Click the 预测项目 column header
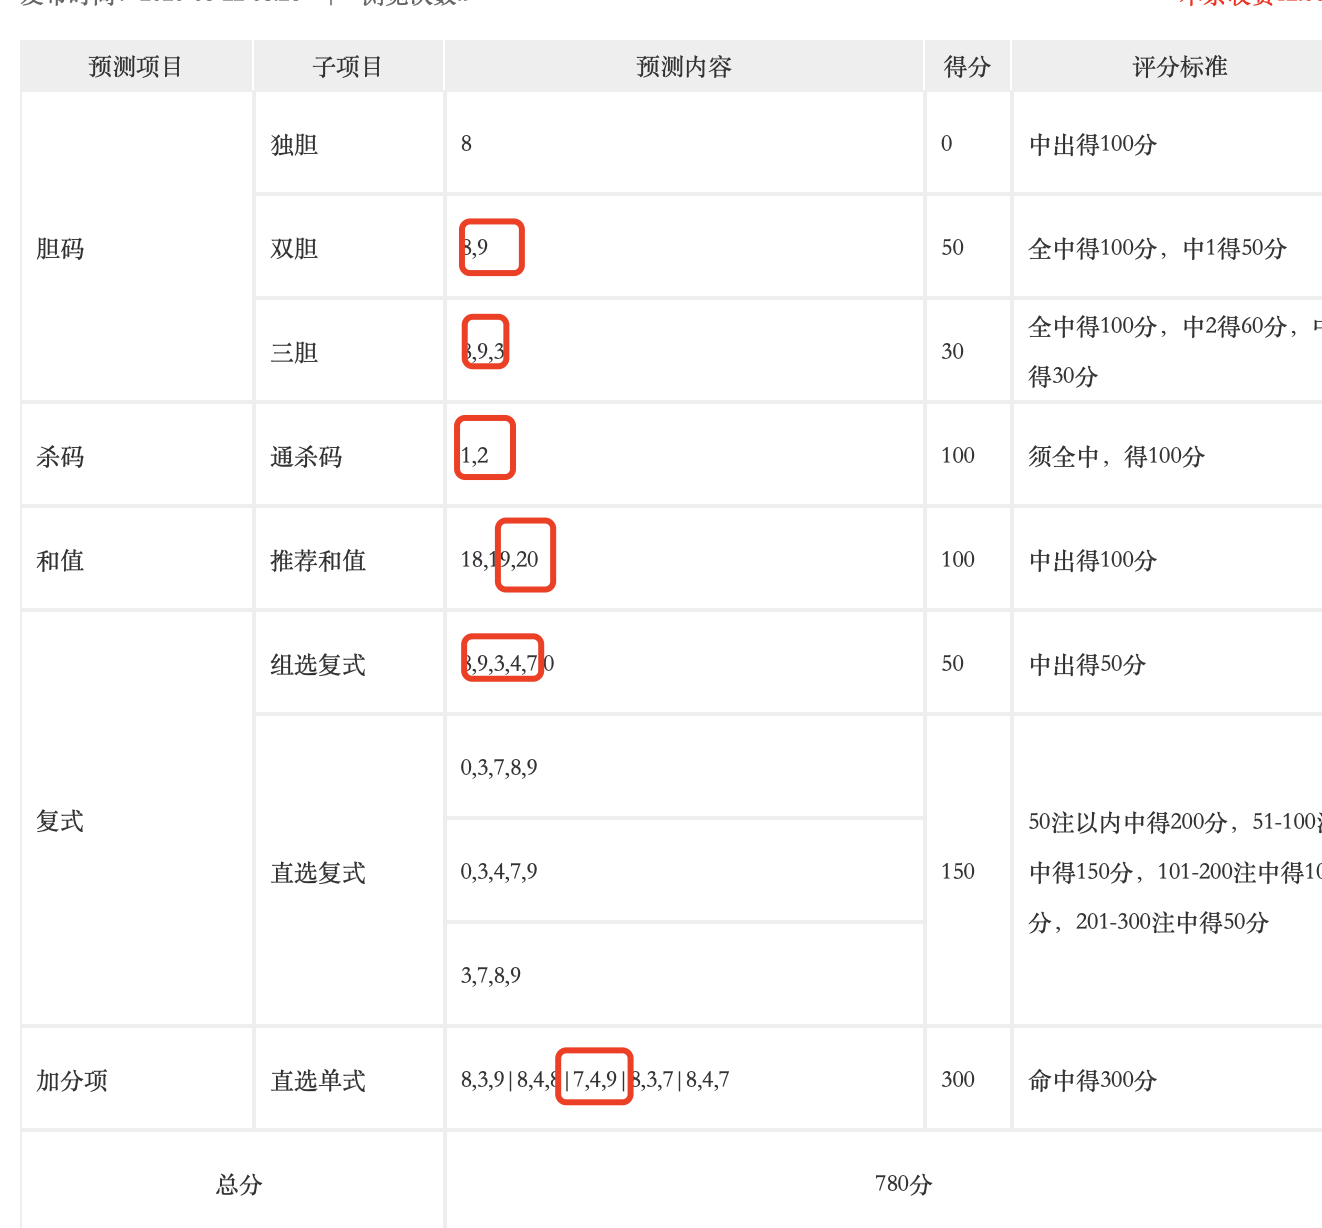 tap(136, 67)
